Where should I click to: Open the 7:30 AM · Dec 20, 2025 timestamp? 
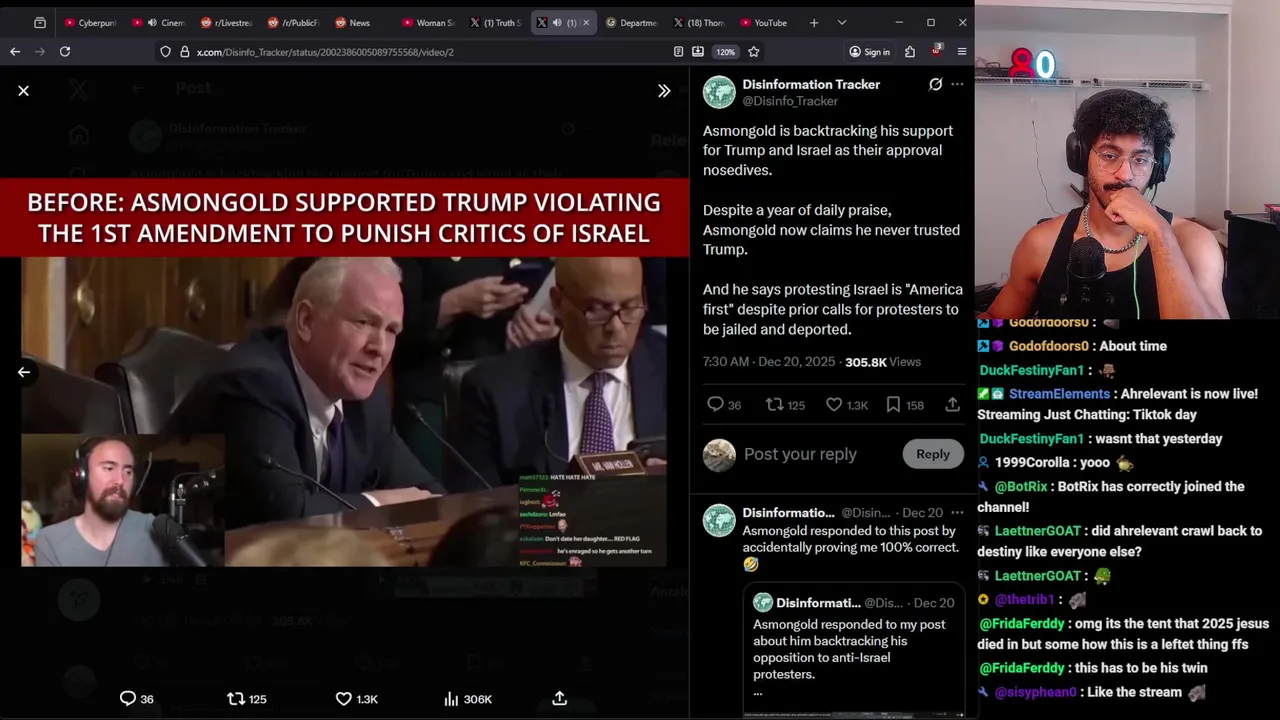click(x=769, y=362)
